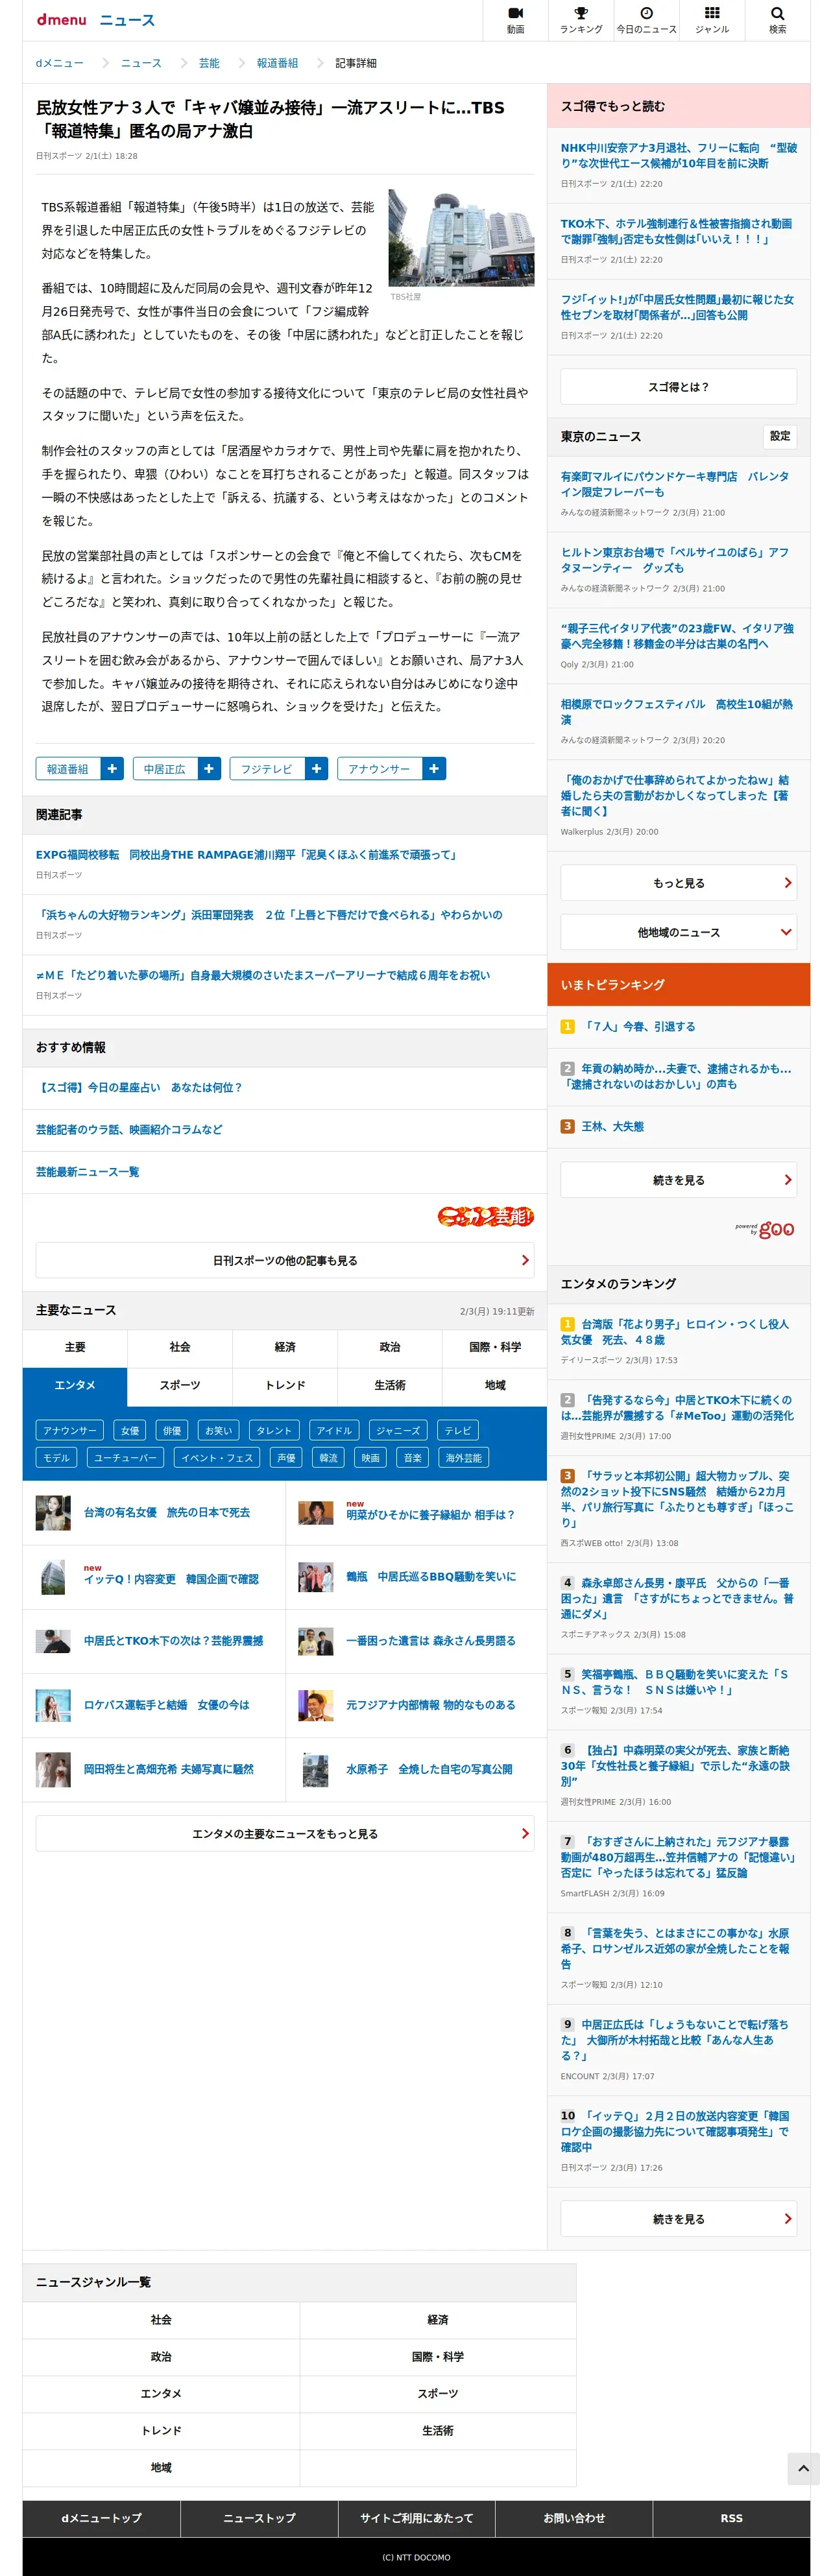Click the ニッカン芸能 logo

click(485, 1216)
